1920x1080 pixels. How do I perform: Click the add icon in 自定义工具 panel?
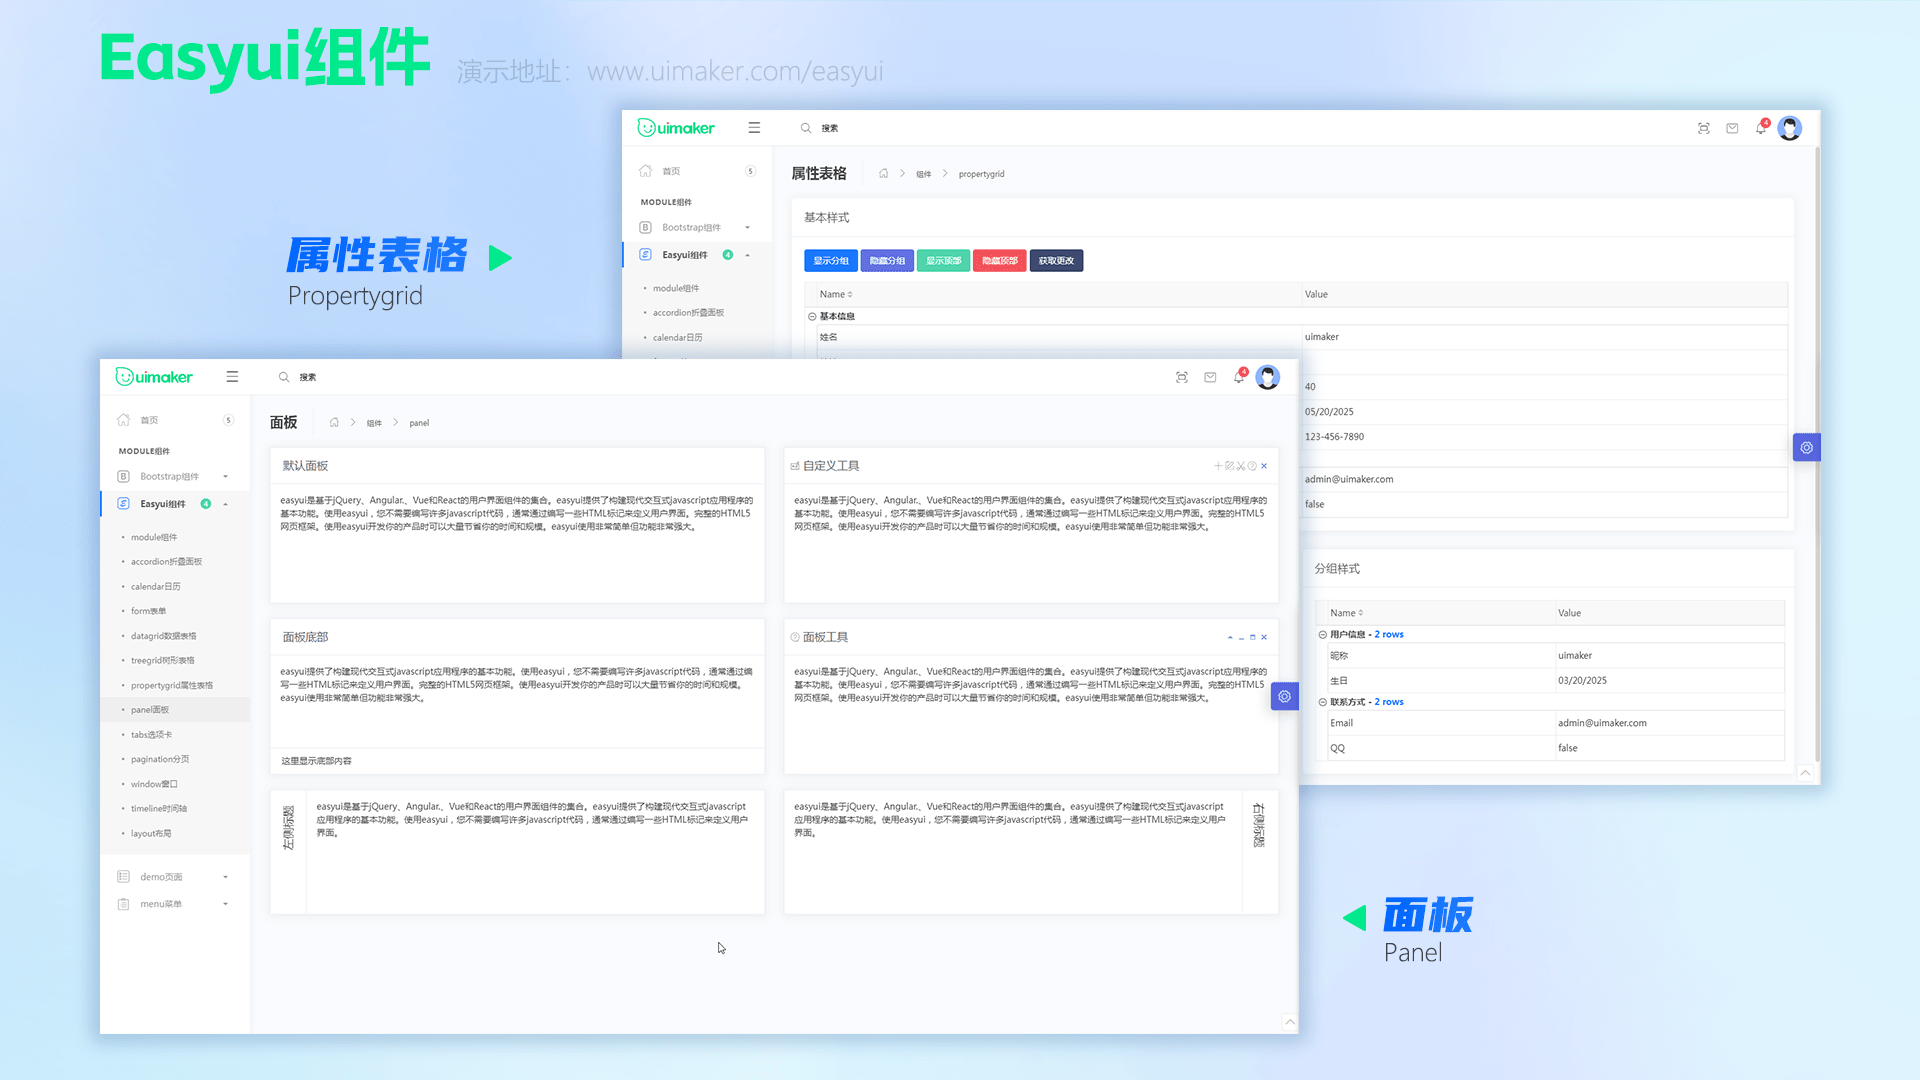[x=1218, y=466]
